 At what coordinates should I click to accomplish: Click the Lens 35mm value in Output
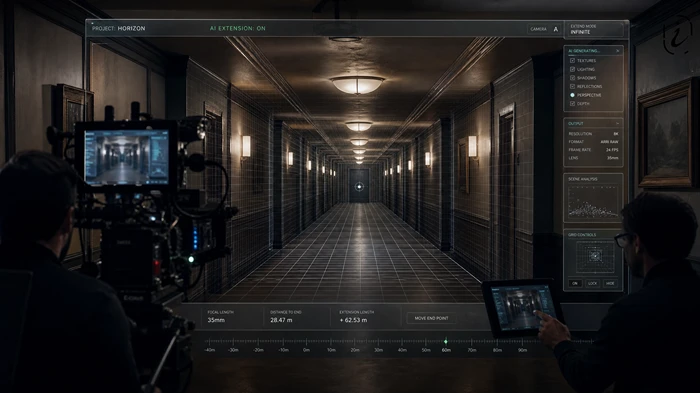tap(613, 158)
